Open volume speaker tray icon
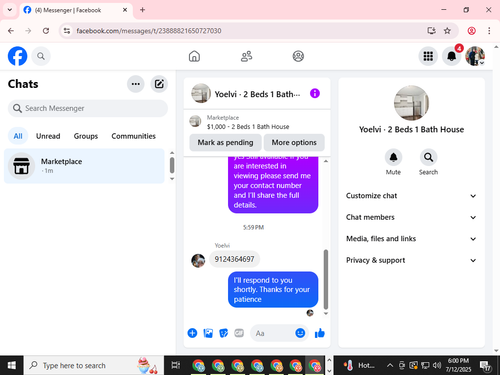The height and width of the screenshot is (375, 500). click(437, 365)
